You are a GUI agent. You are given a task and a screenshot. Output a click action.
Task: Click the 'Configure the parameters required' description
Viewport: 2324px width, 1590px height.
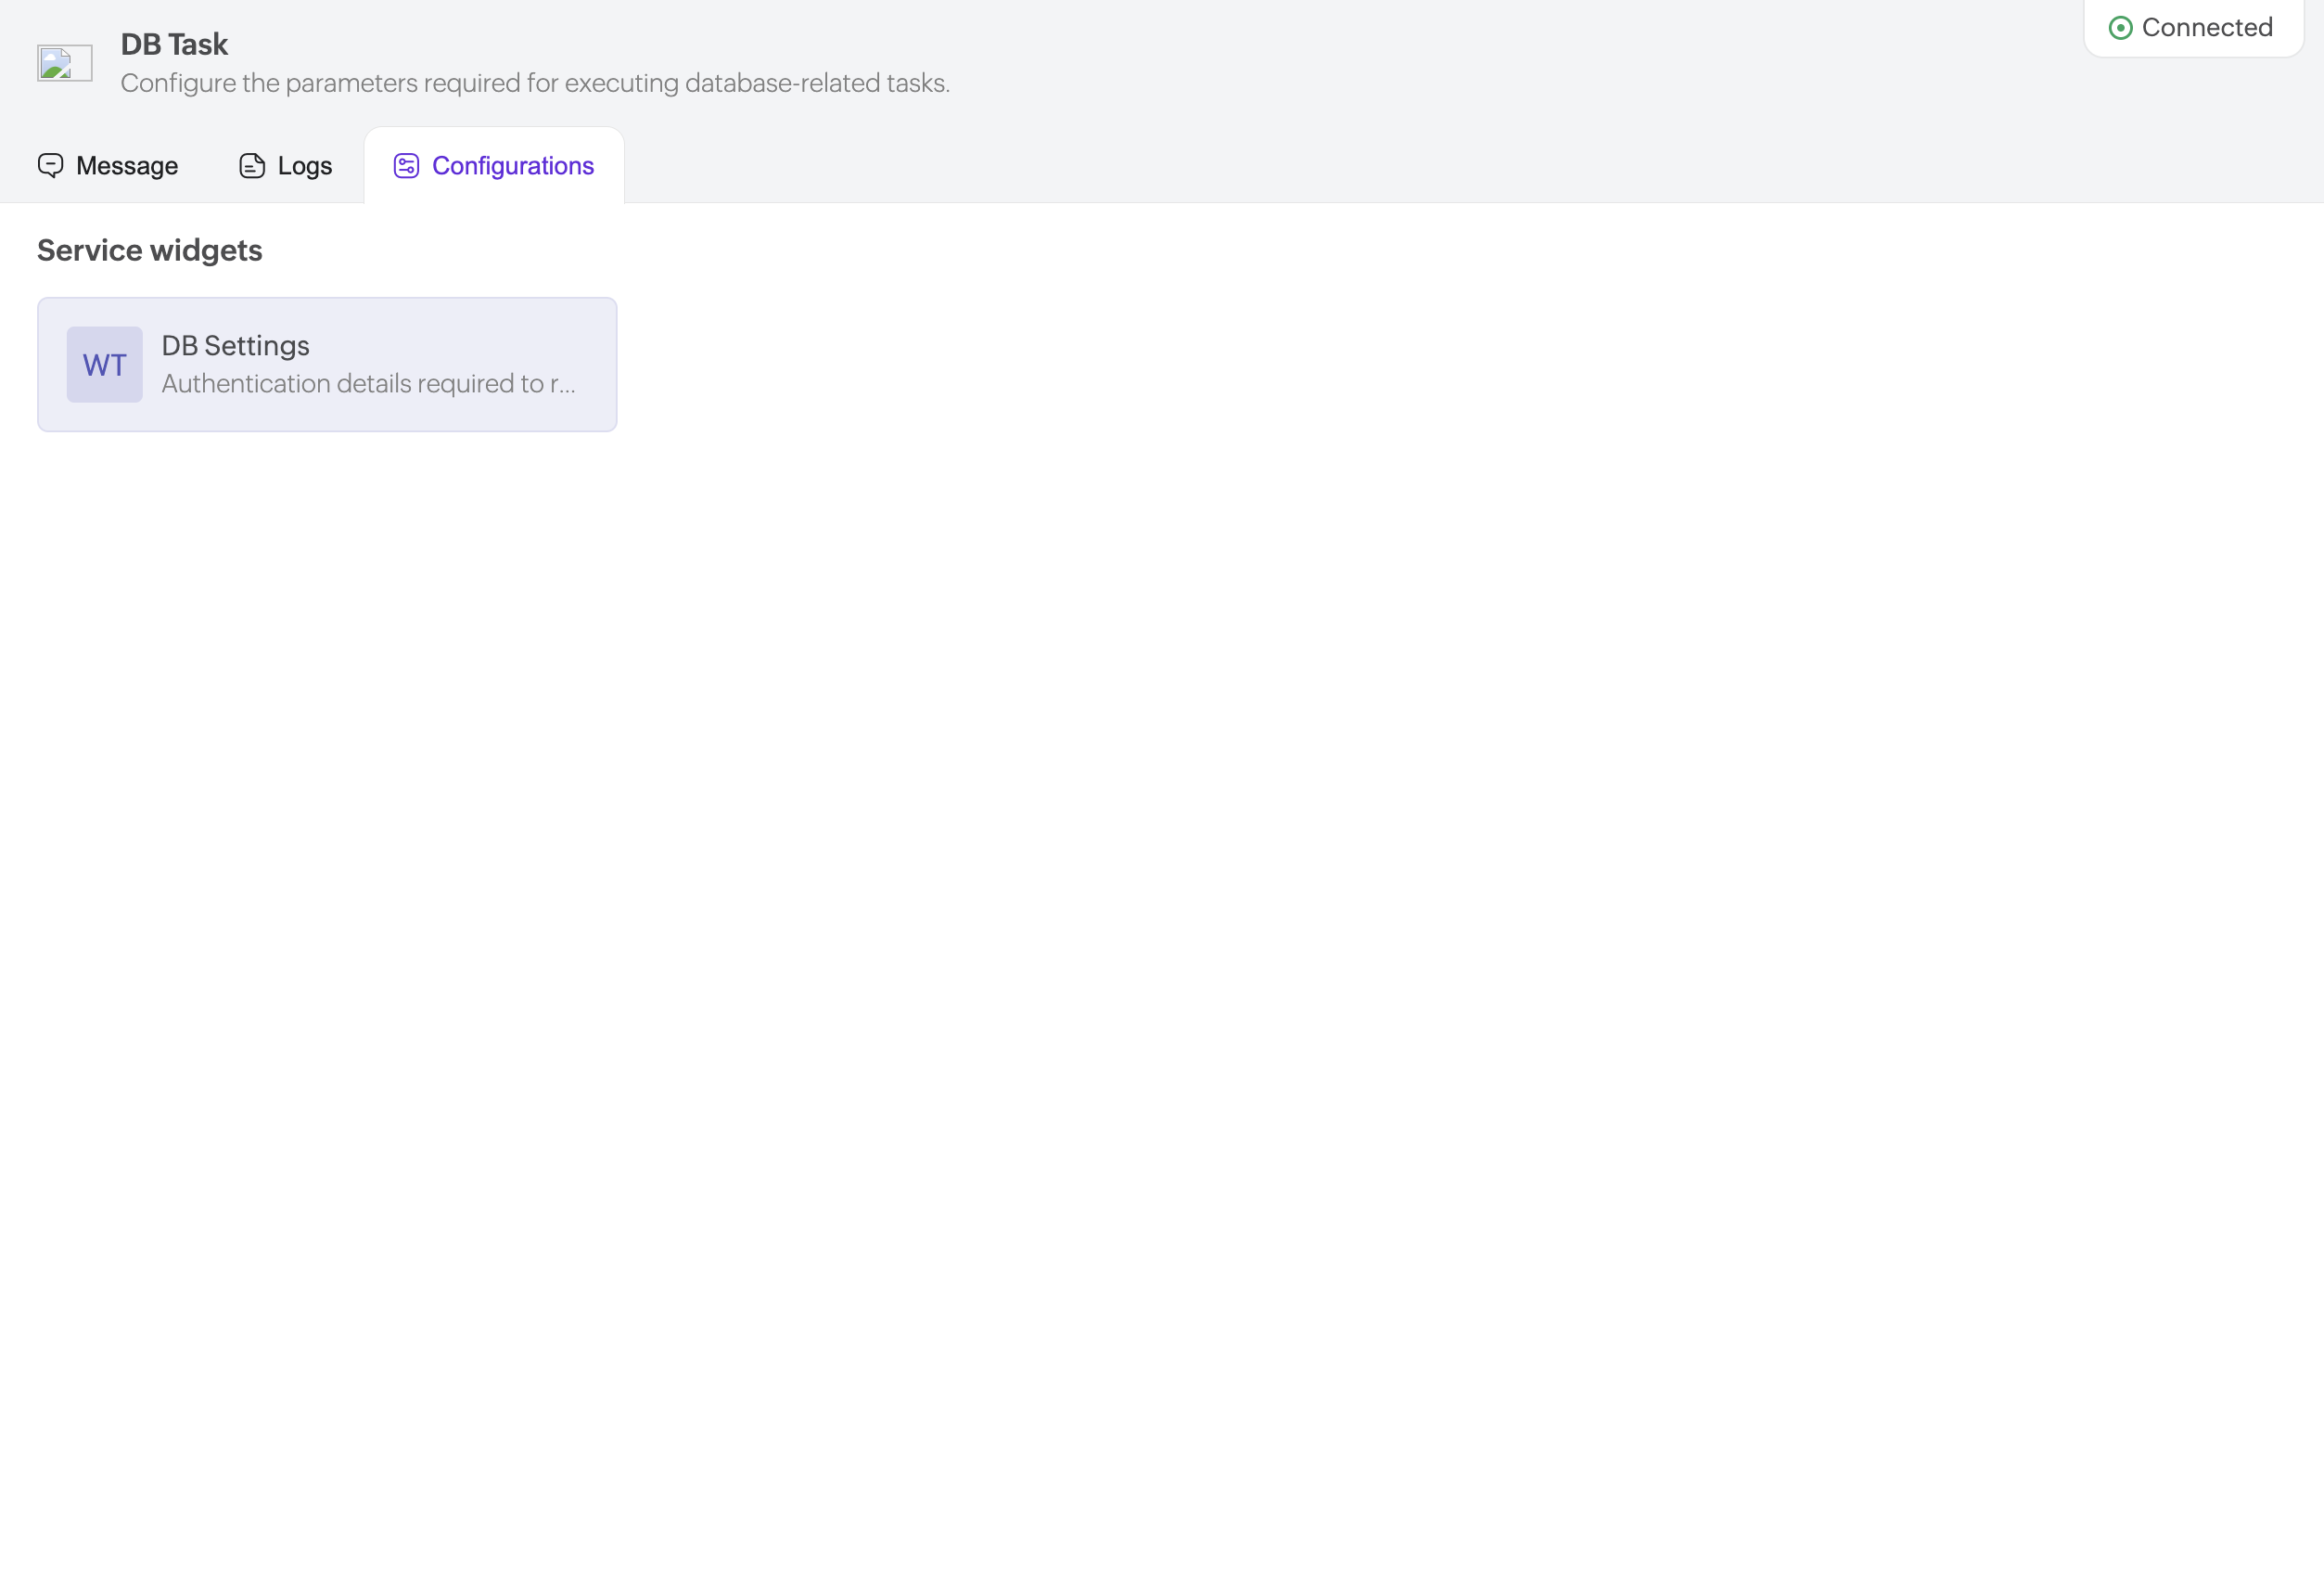point(535,83)
